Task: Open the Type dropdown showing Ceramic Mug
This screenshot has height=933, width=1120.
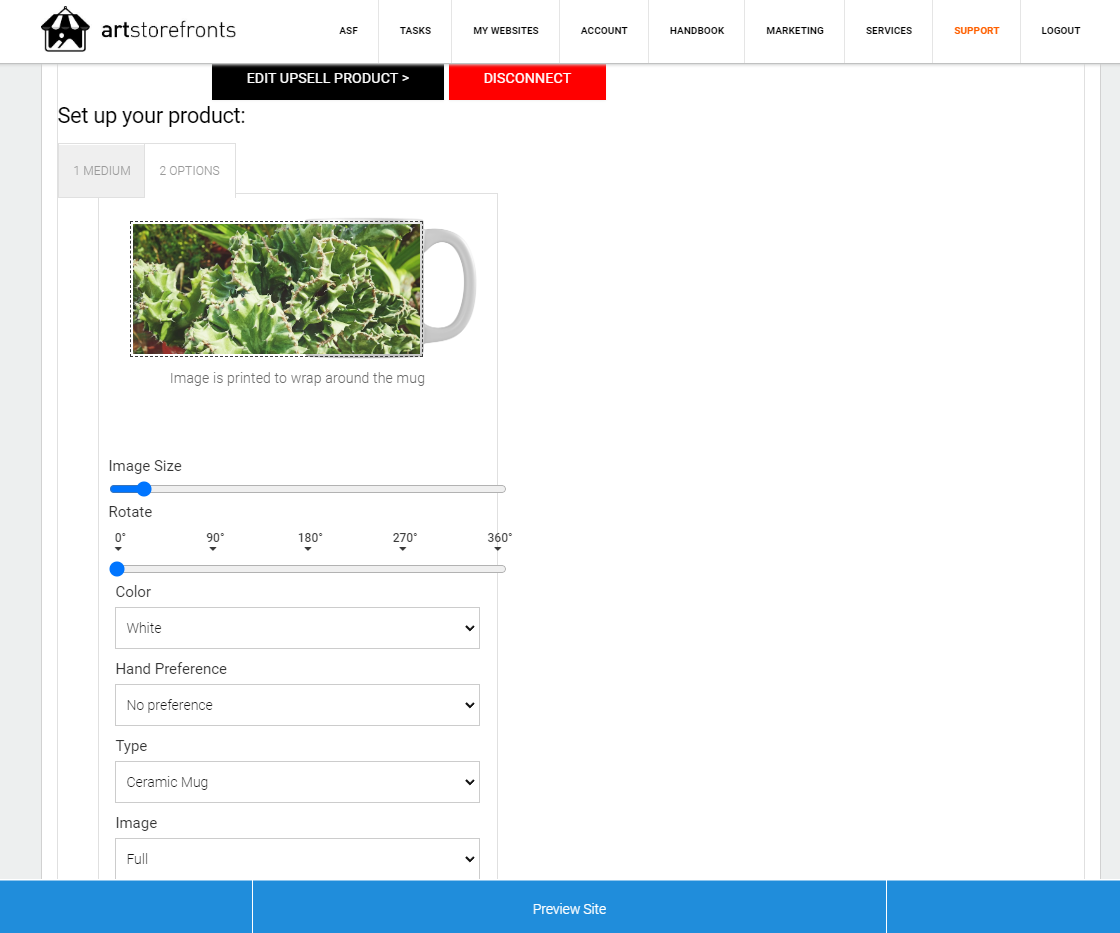Action: click(x=297, y=782)
